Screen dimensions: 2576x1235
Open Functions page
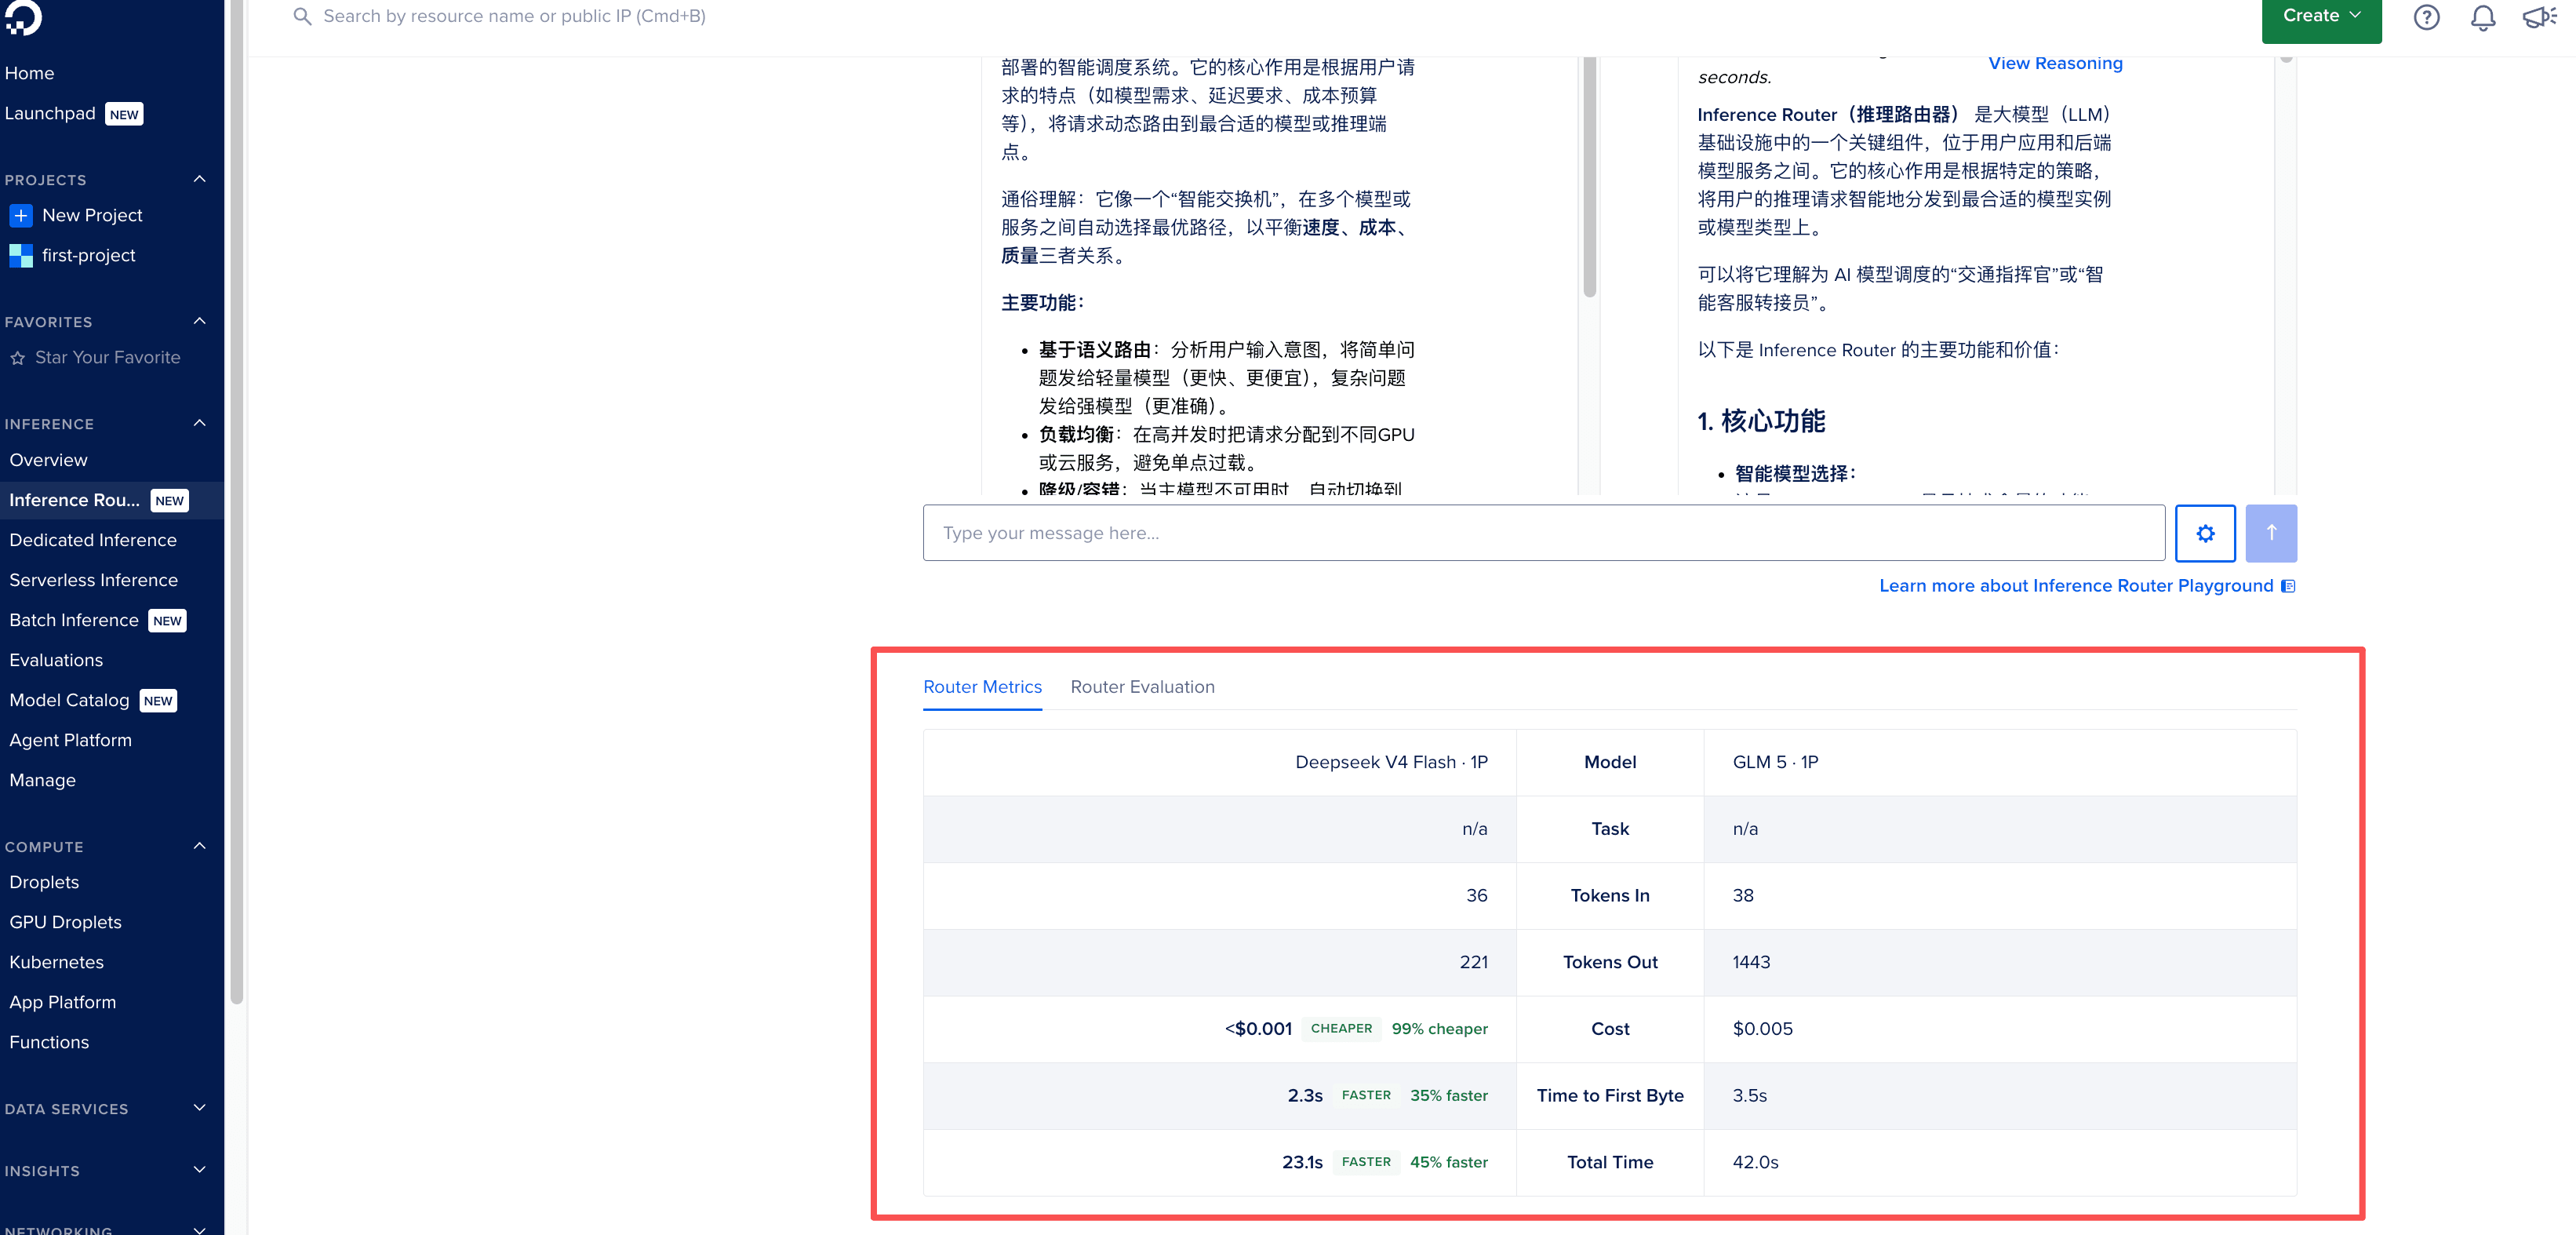[49, 1042]
